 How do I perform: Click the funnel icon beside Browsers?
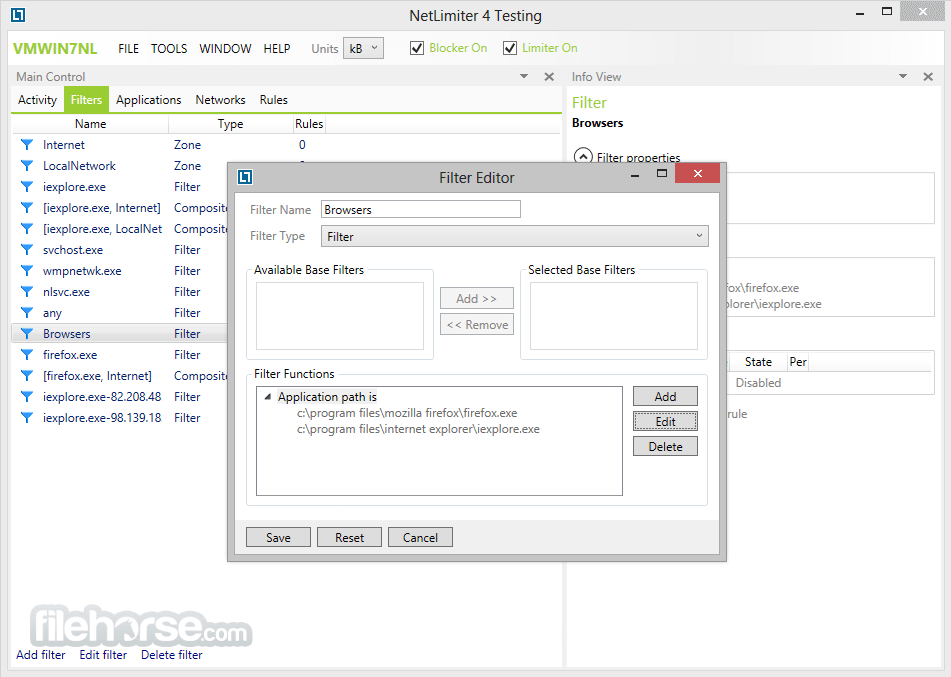pyautogui.click(x=27, y=334)
